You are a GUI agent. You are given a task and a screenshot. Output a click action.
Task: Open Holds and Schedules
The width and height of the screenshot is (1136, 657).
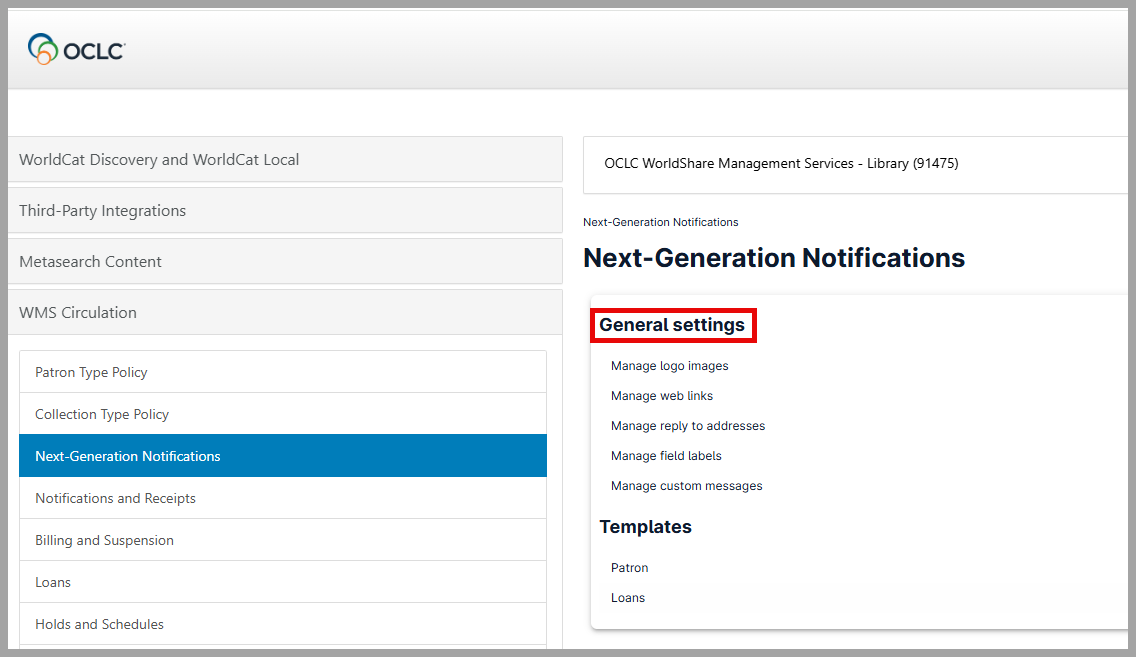coord(283,624)
